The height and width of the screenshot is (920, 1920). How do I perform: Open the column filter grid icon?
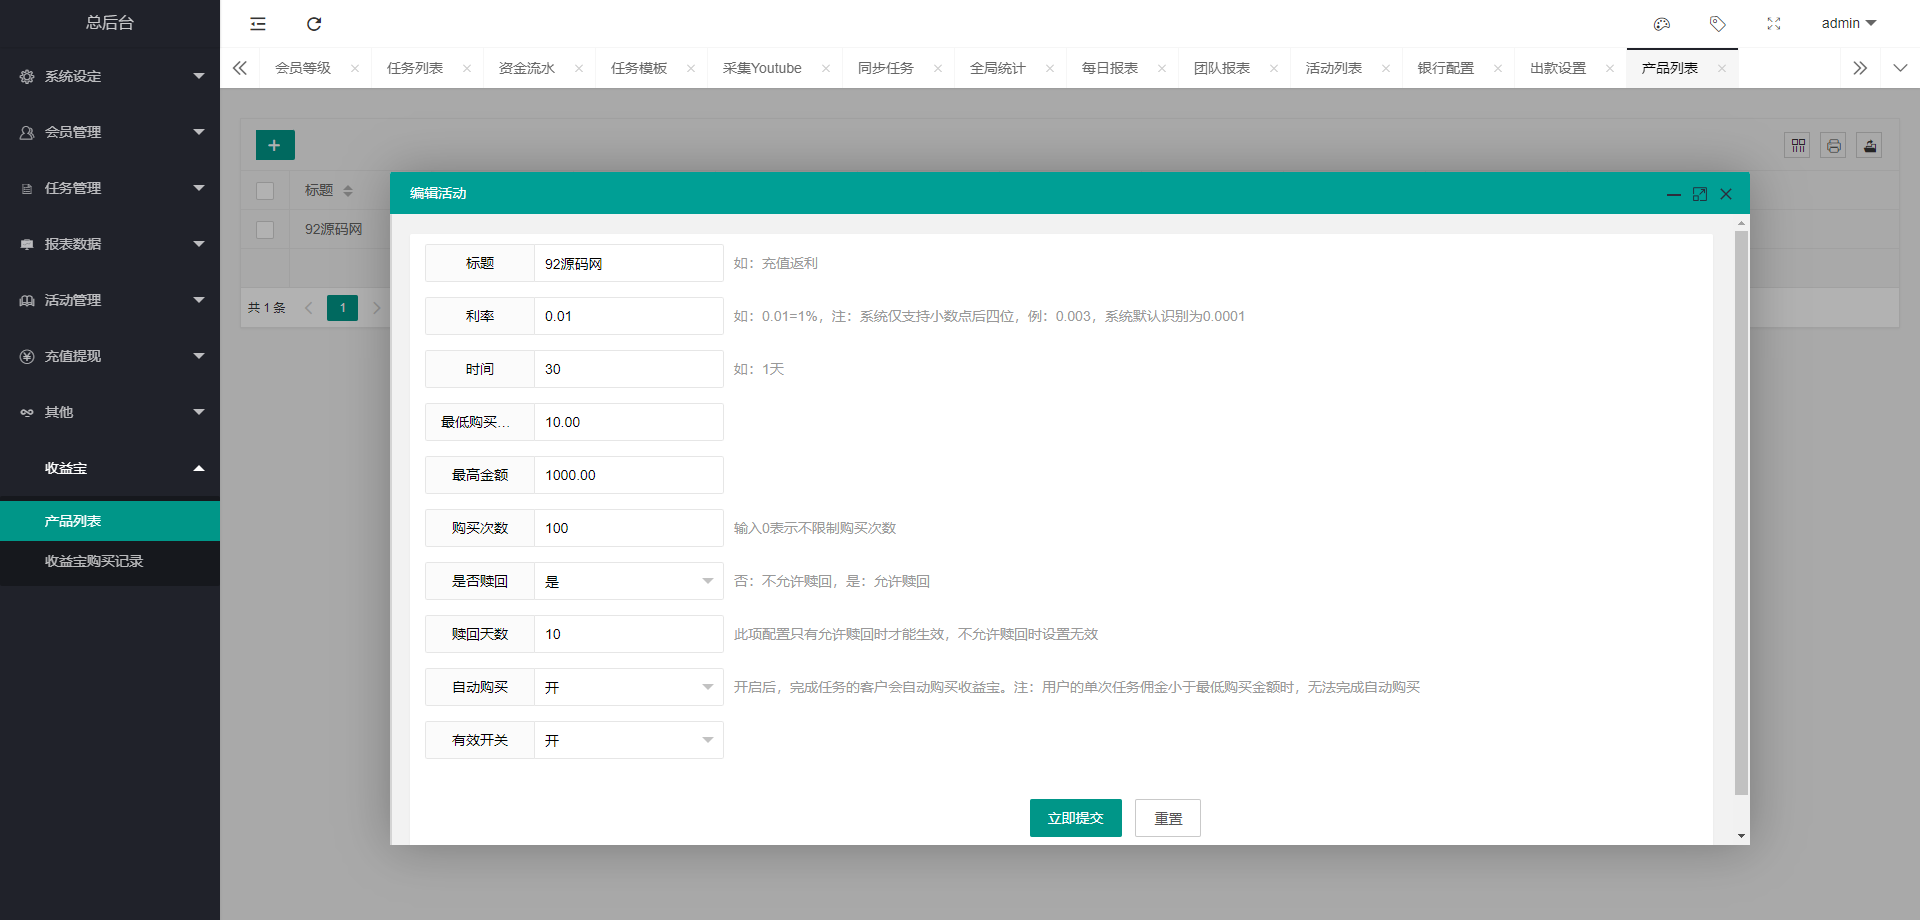[1798, 146]
